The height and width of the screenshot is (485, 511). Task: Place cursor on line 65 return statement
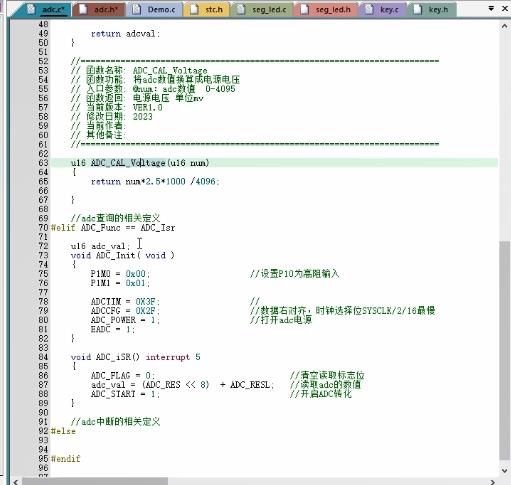[x=155, y=181]
